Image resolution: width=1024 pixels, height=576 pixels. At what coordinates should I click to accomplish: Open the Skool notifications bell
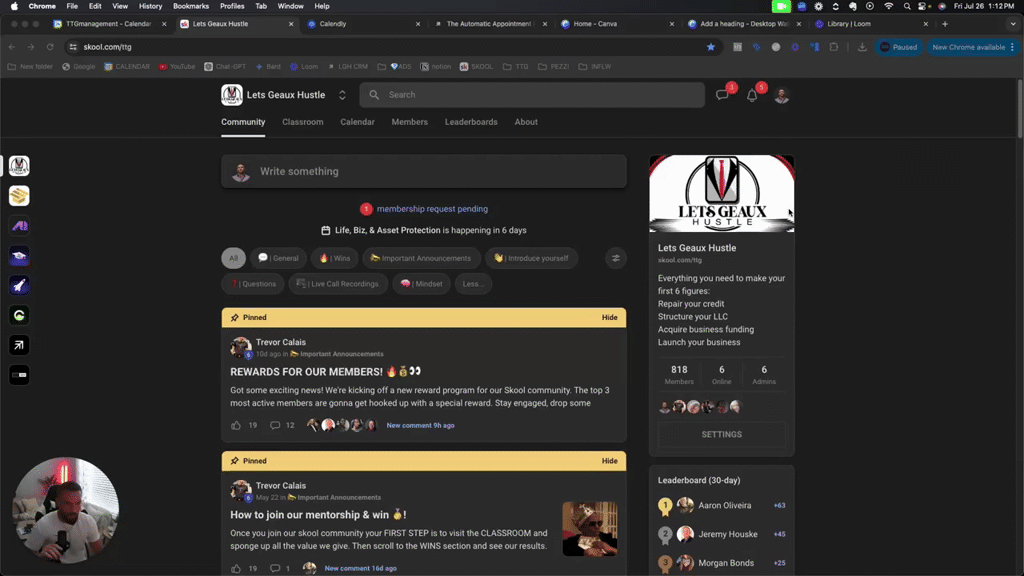click(751, 94)
